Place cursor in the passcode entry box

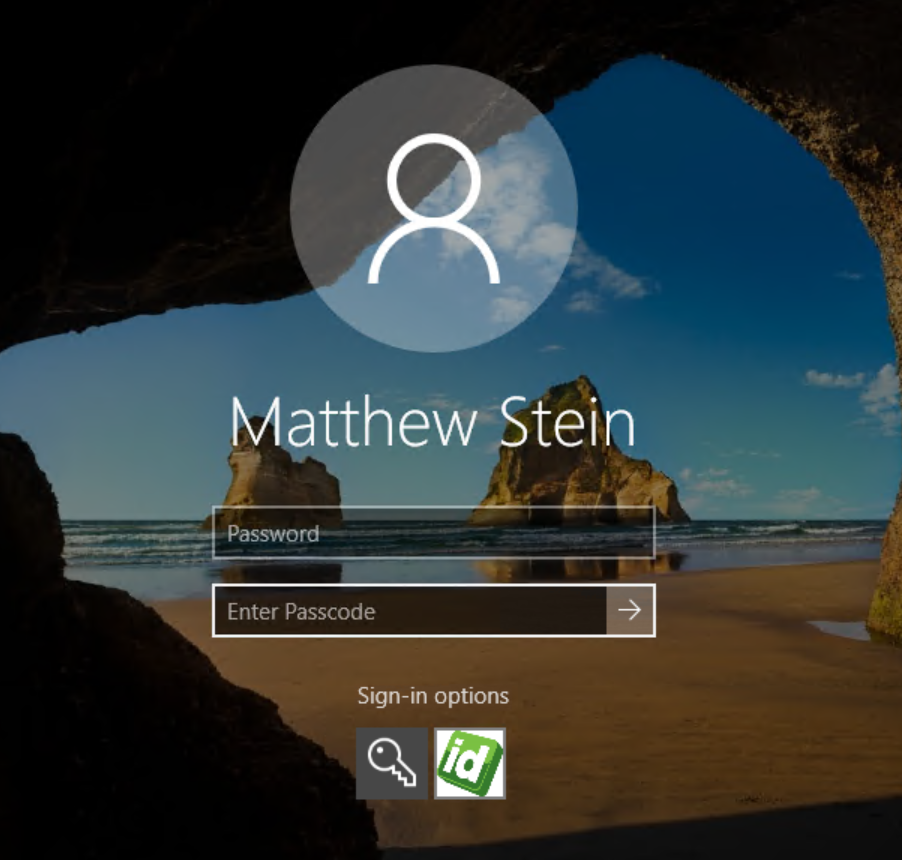400,611
